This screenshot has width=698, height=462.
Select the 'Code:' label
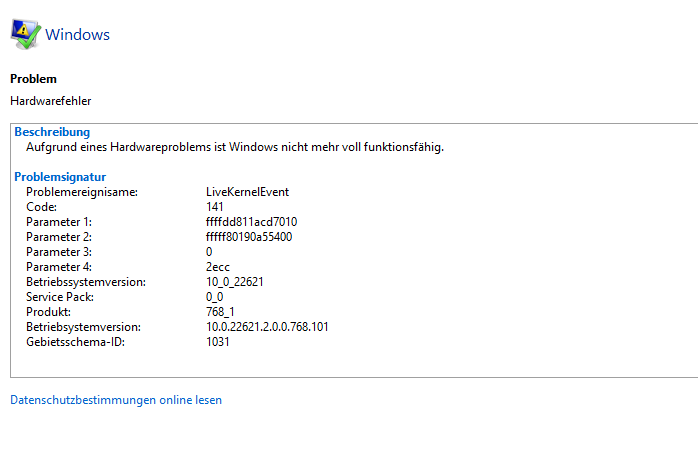tap(41, 207)
